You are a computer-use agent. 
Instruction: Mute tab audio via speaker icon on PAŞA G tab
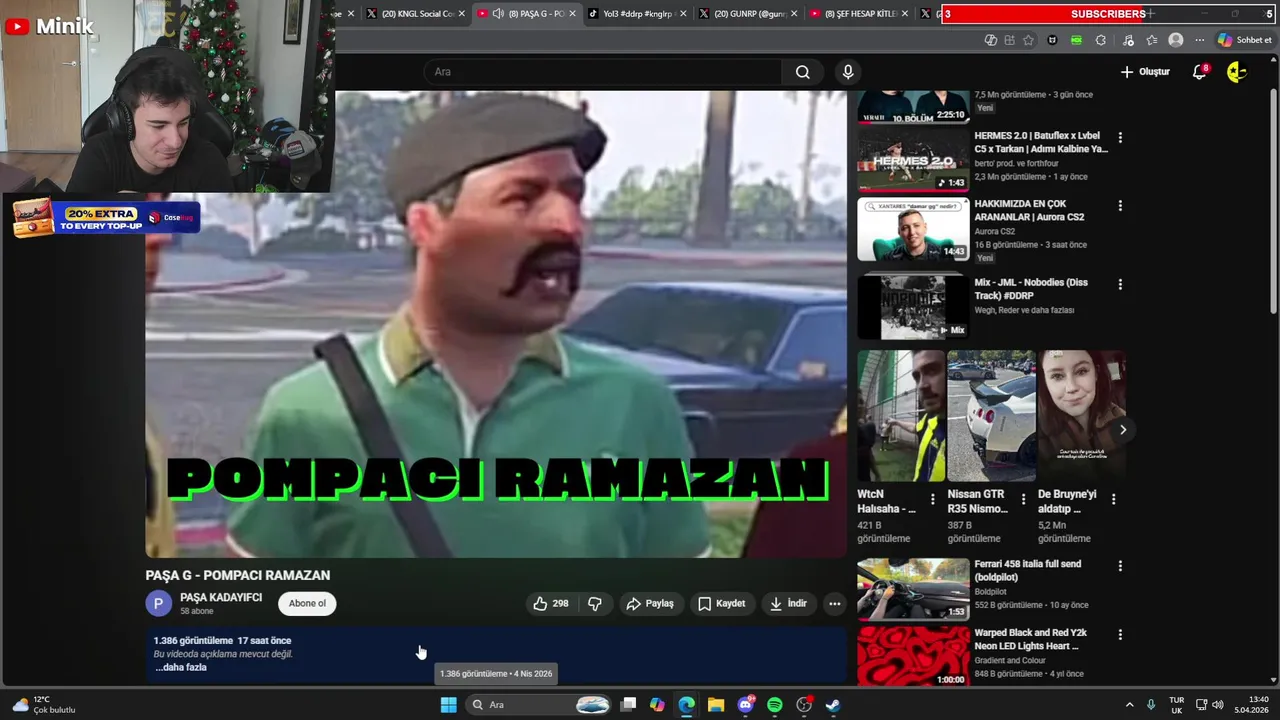click(x=498, y=14)
